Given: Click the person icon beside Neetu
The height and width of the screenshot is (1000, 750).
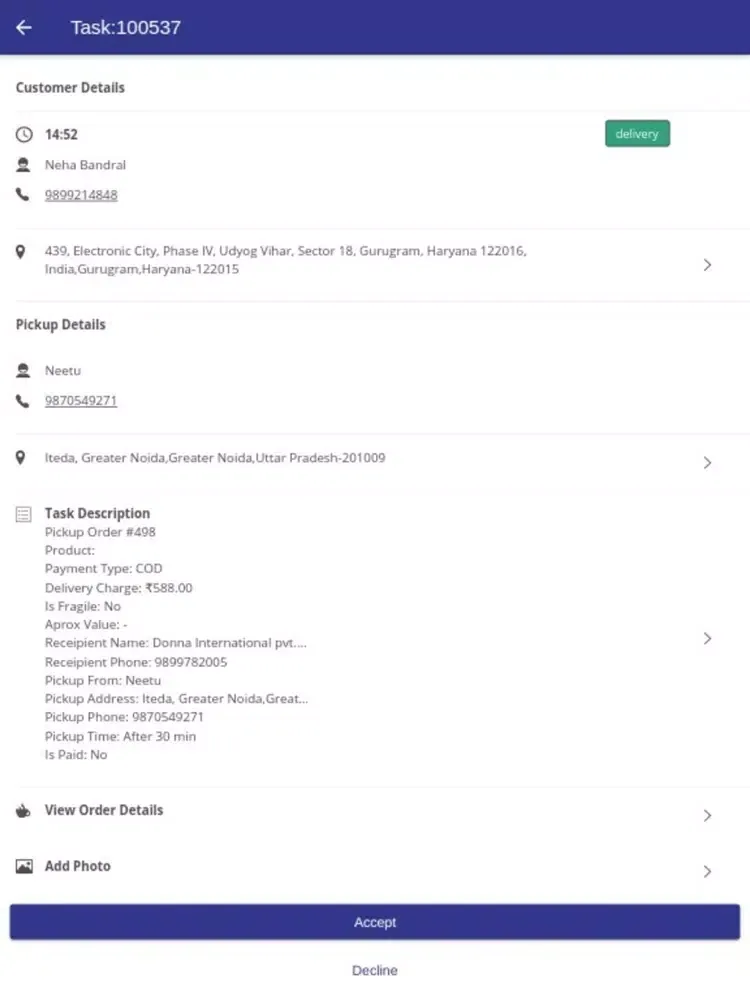Looking at the screenshot, I should (x=23, y=371).
